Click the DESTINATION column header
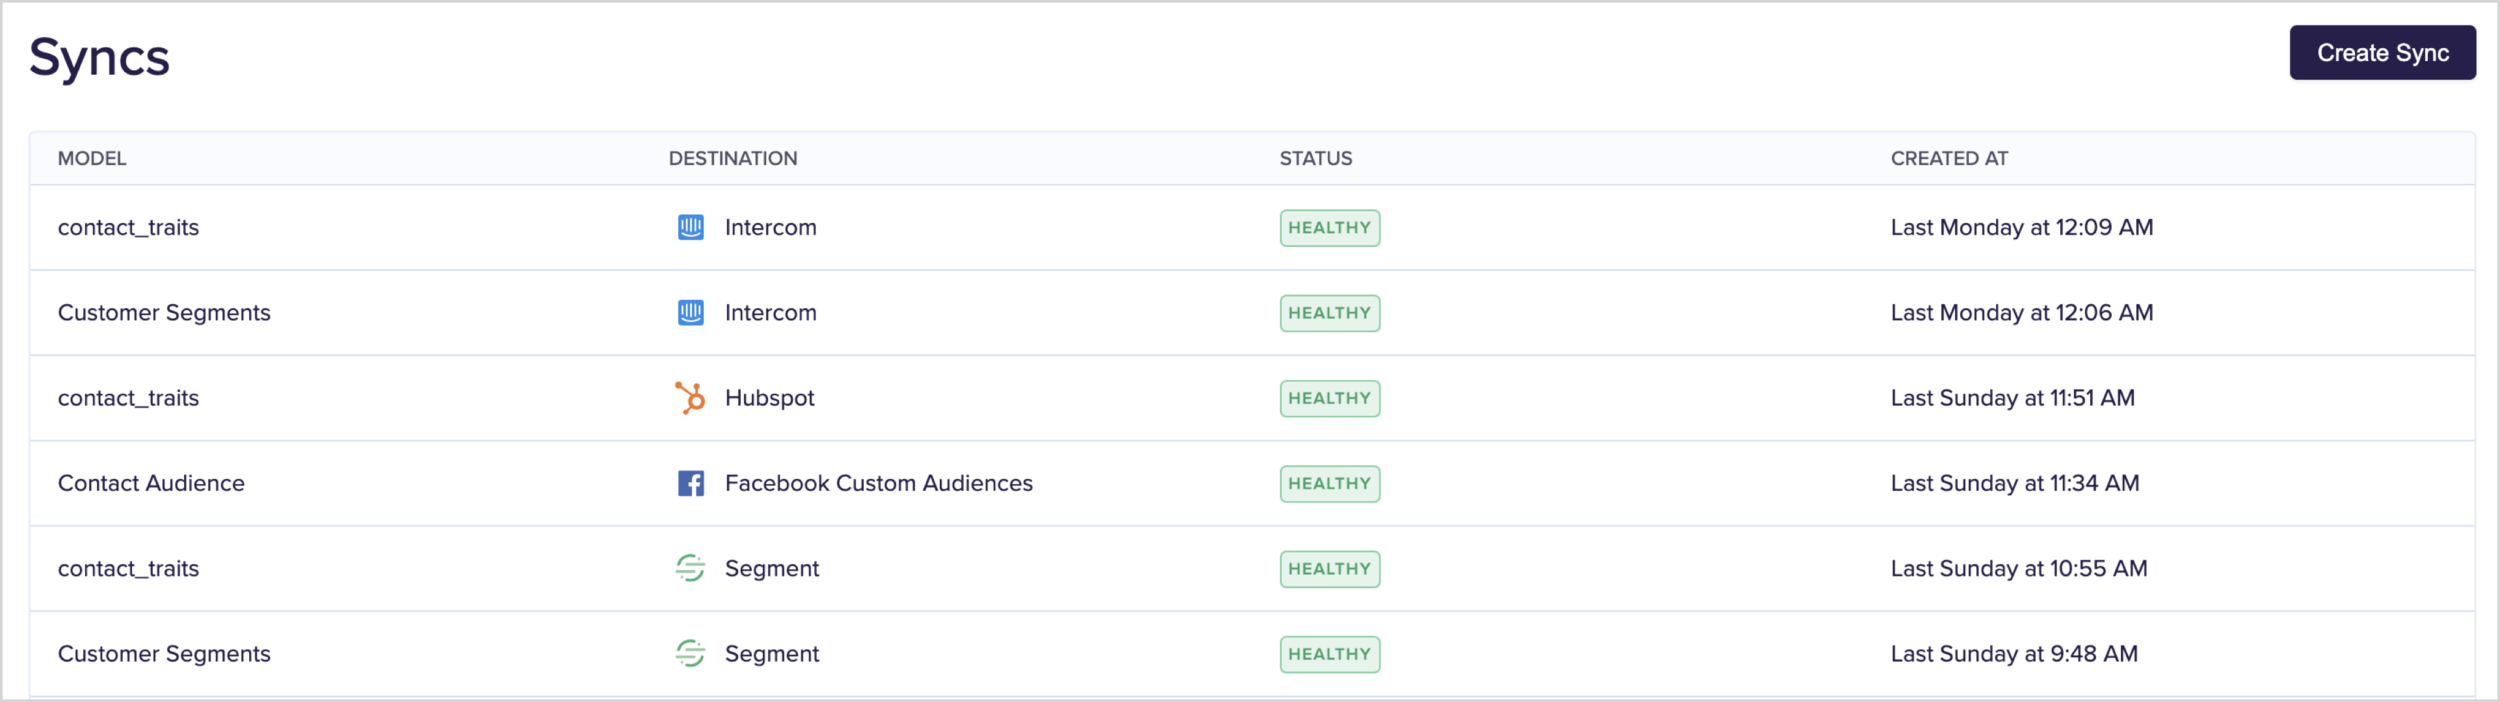 point(732,159)
